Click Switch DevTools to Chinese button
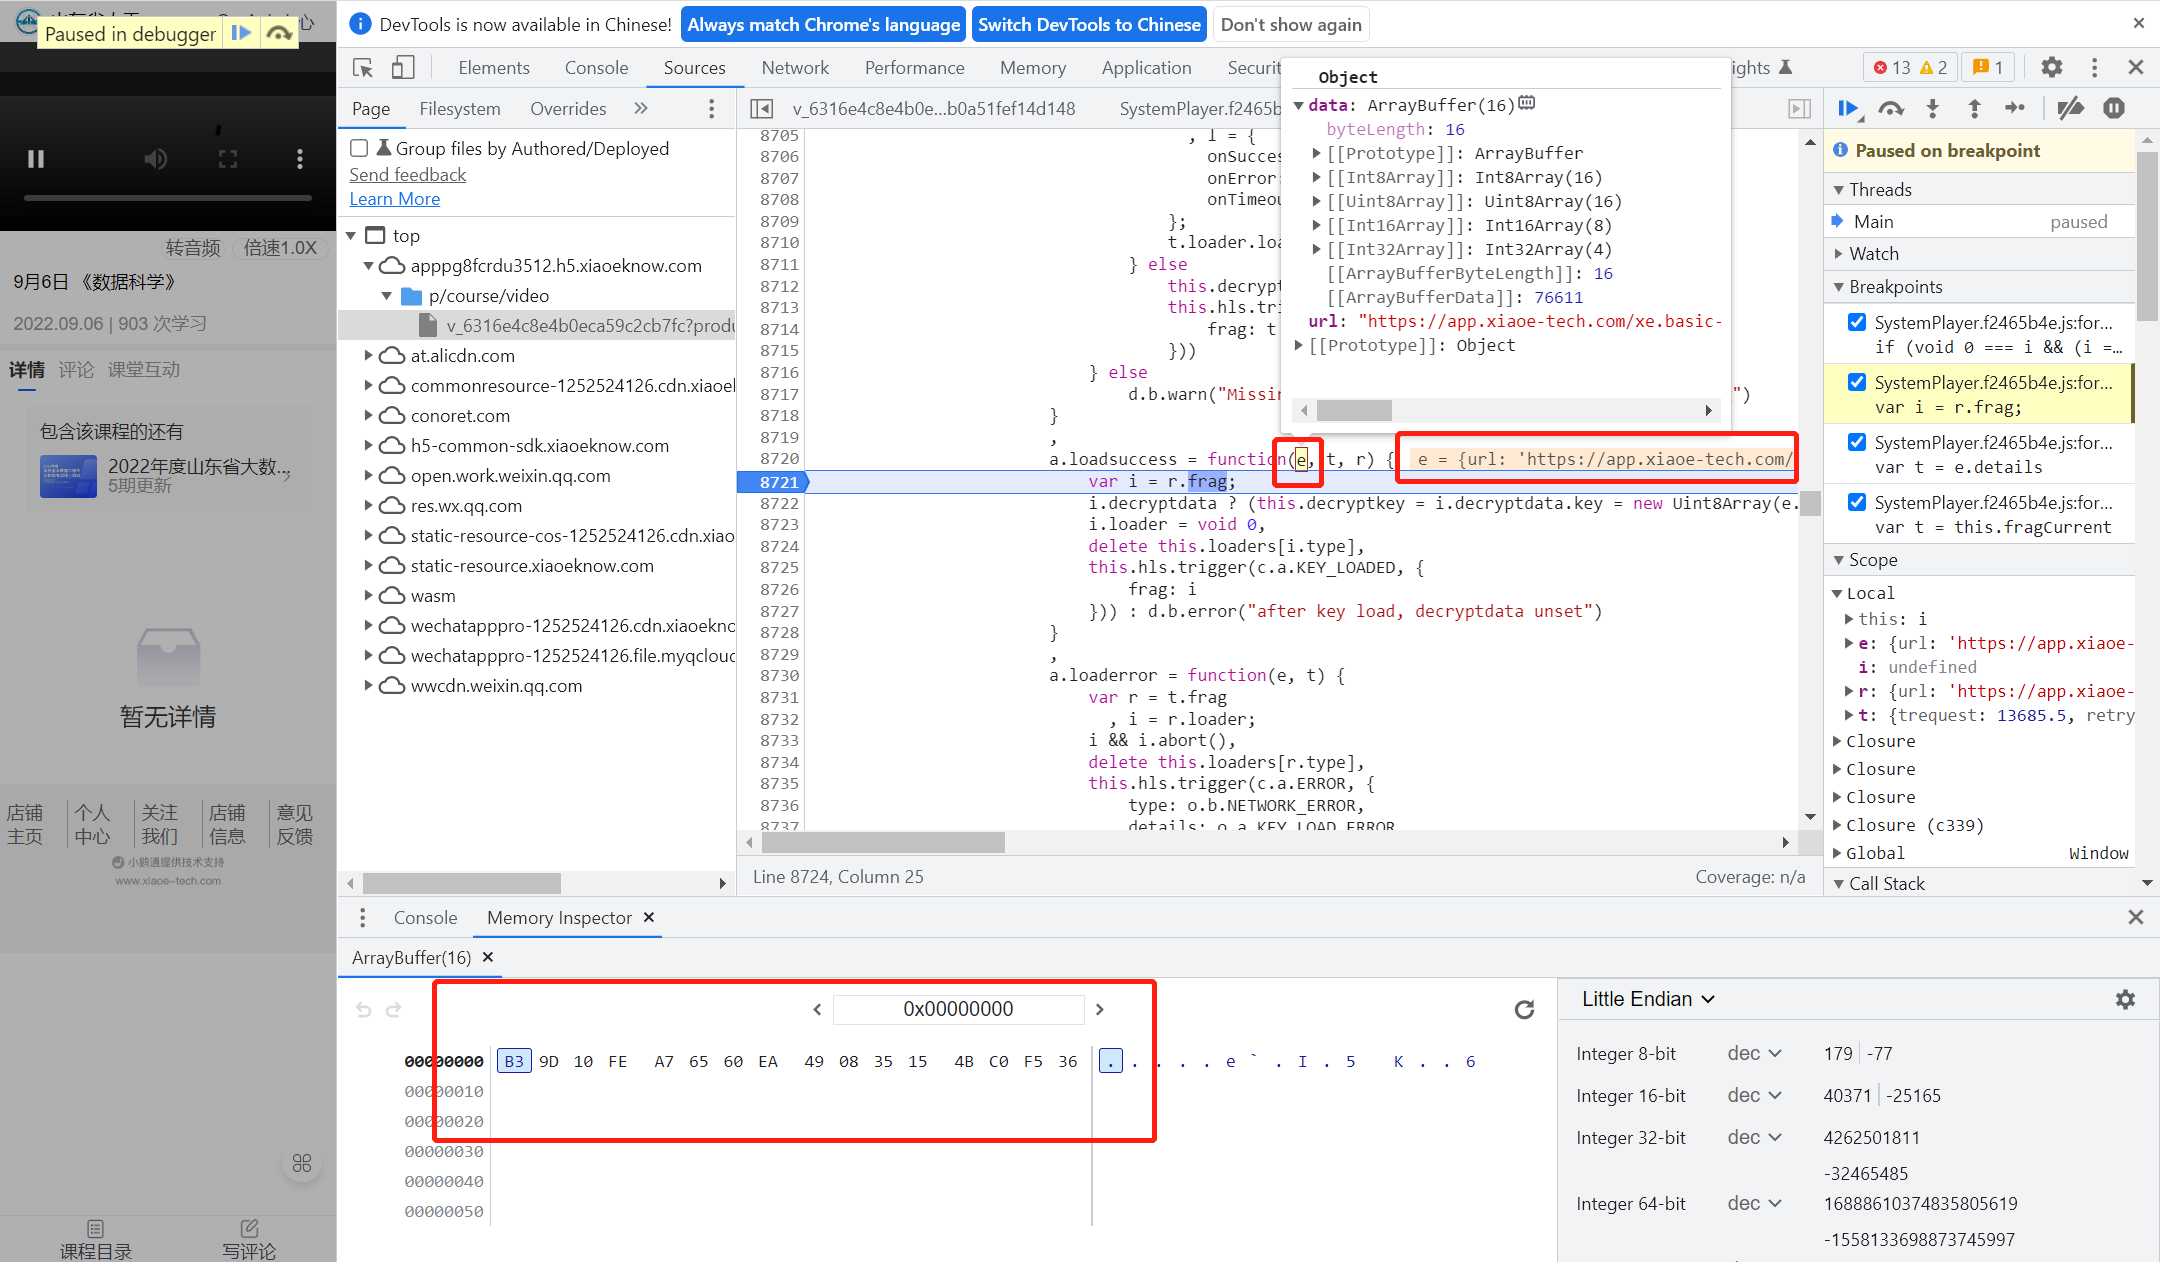This screenshot has height=1262, width=2160. click(x=1088, y=25)
